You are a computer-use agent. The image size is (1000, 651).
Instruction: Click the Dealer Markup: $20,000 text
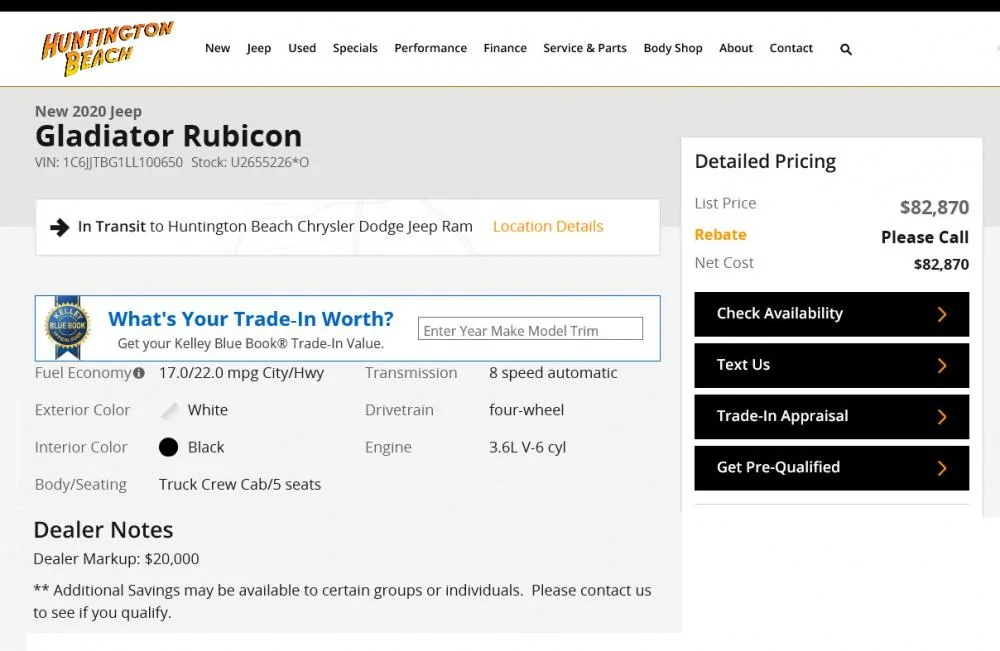pos(116,559)
